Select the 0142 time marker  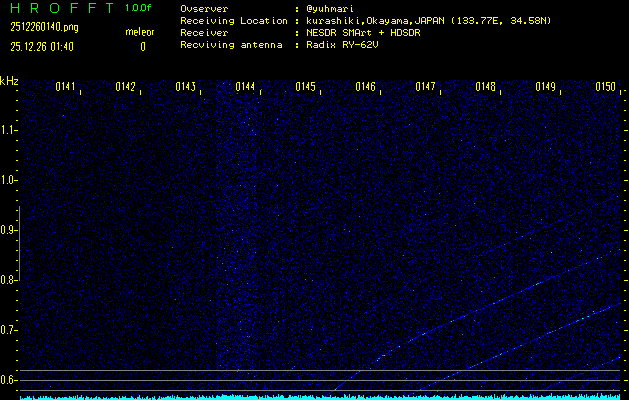[126, 87]
